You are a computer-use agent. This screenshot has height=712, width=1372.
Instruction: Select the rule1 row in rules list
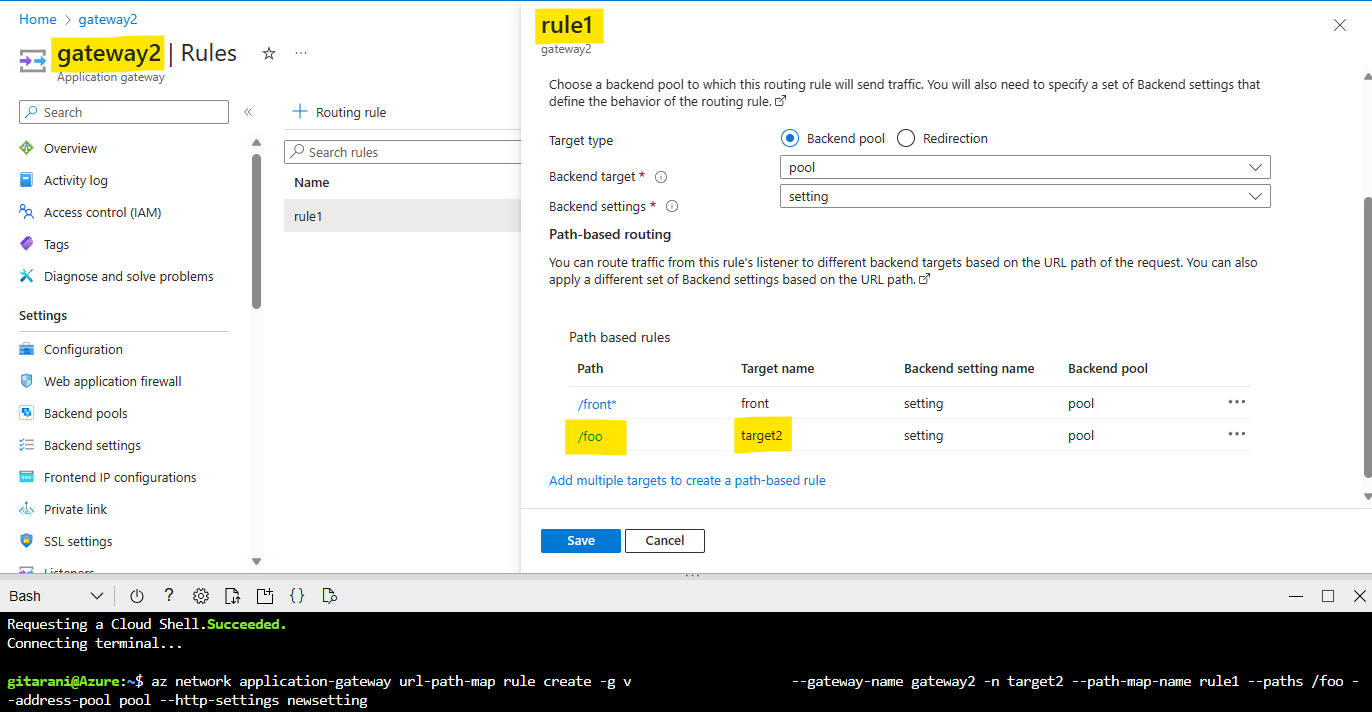coord(402,216)
